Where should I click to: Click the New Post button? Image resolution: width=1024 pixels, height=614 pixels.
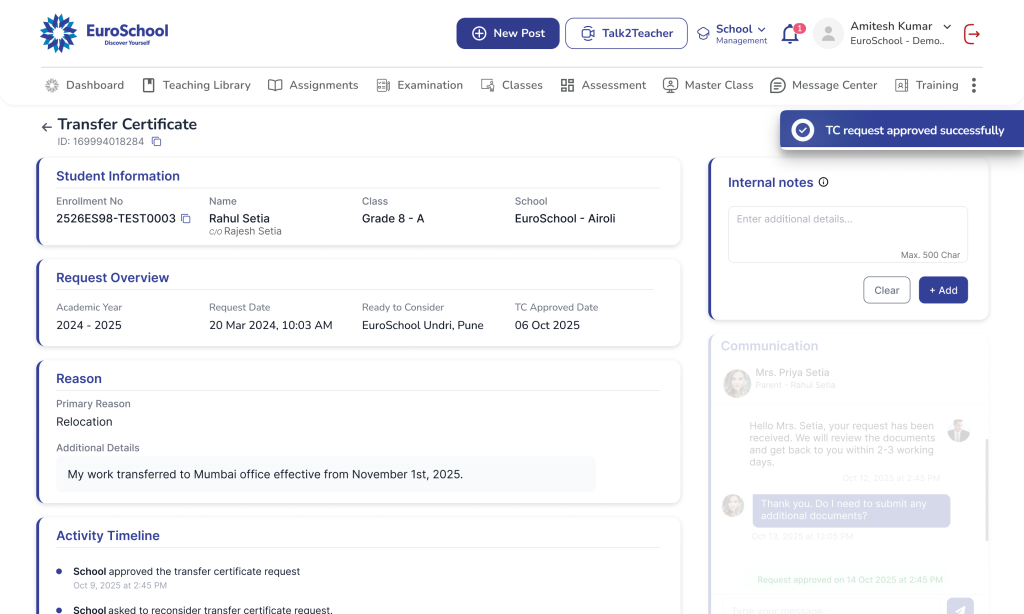(x=508, y=33)
